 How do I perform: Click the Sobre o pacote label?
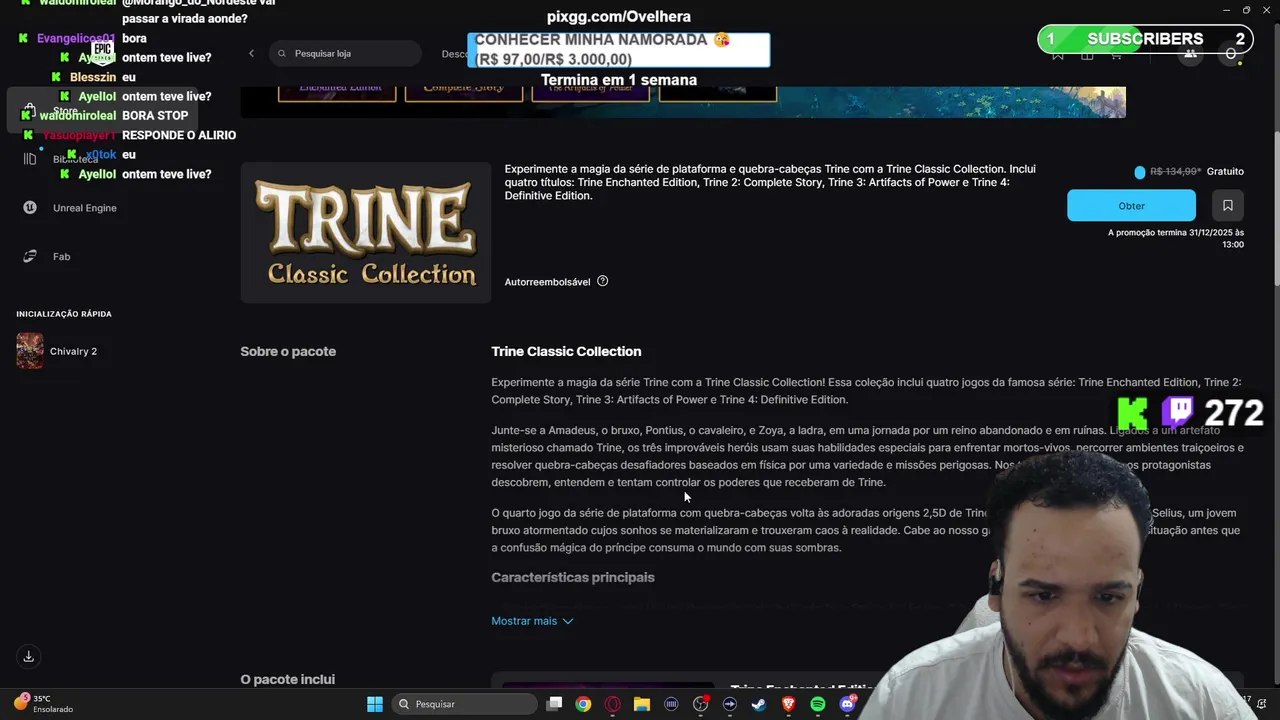[288, 351]
